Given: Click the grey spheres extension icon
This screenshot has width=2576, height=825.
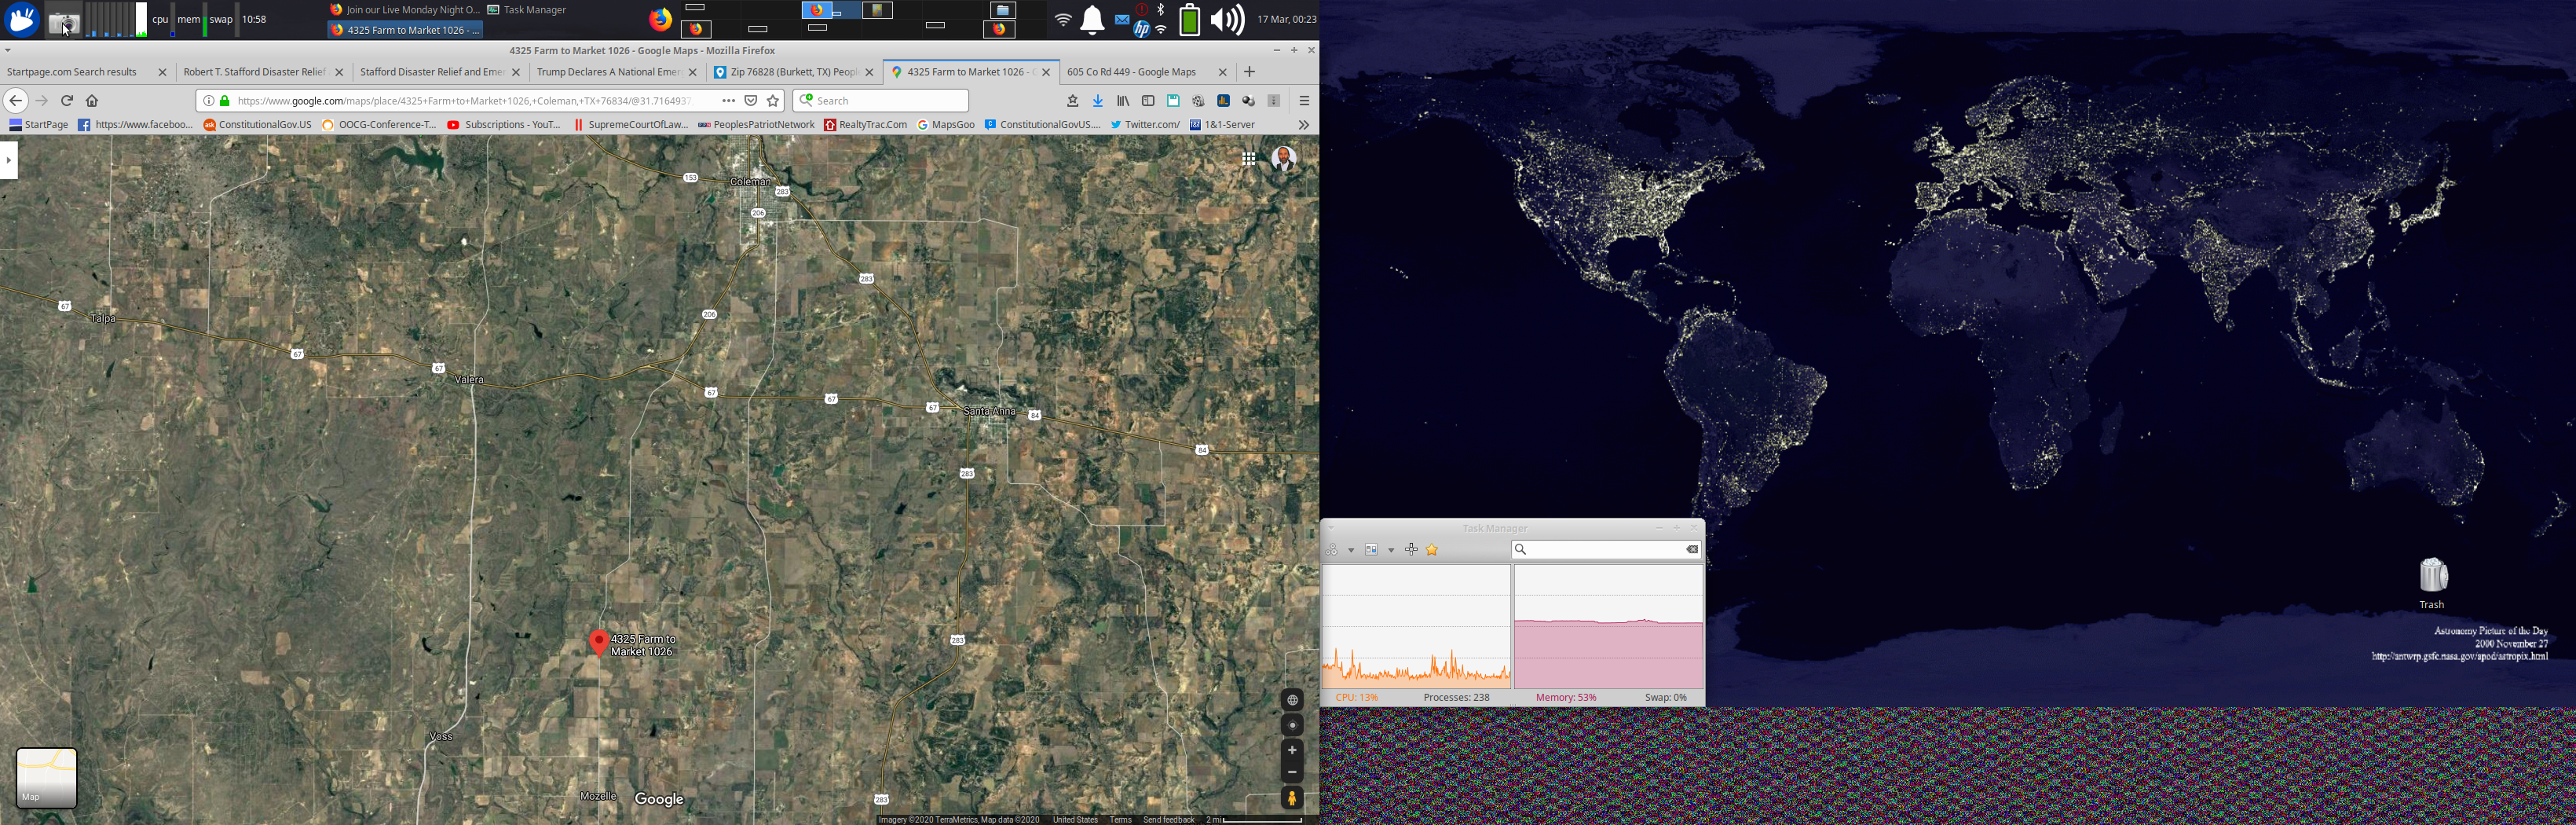Looking at the screenshot, I should (1249, 101).
